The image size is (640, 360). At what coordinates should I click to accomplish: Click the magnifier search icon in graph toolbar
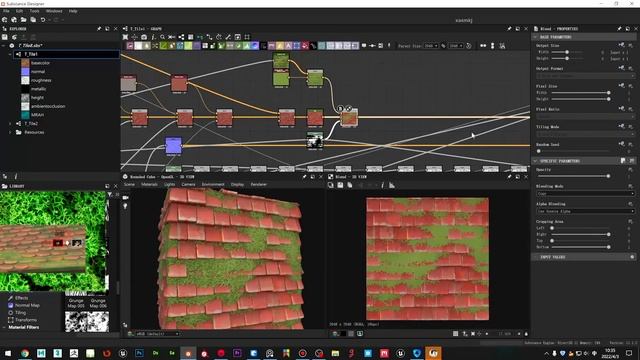coord(162,37)
